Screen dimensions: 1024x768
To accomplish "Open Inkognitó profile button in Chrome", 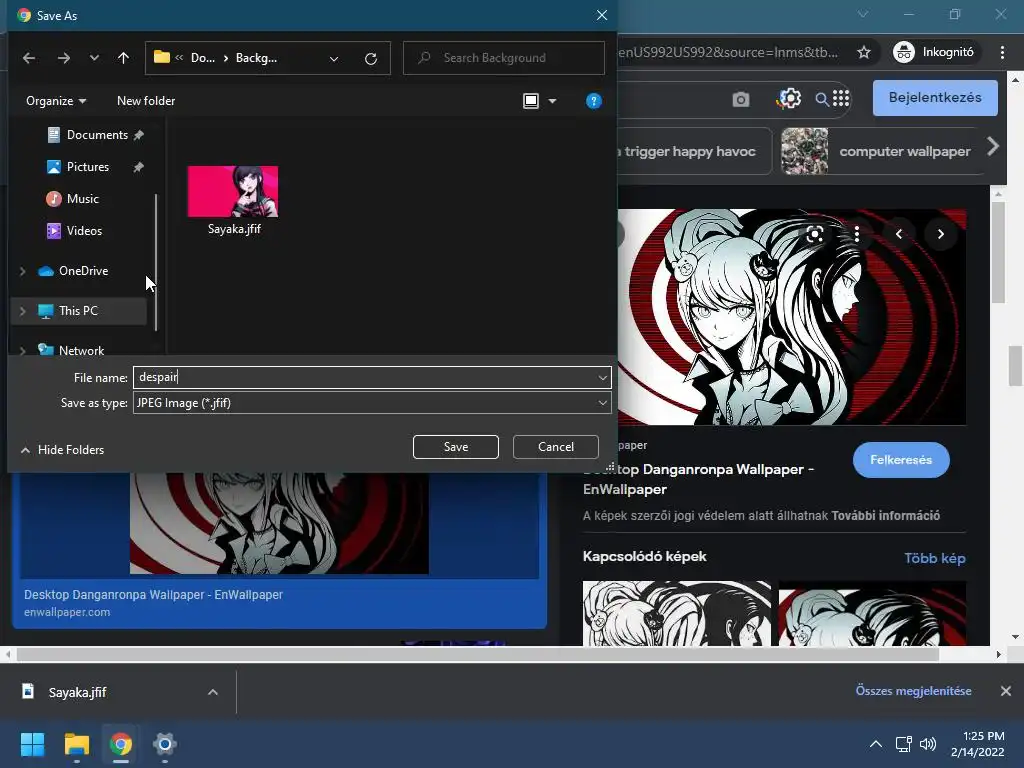I will [935, 52].
